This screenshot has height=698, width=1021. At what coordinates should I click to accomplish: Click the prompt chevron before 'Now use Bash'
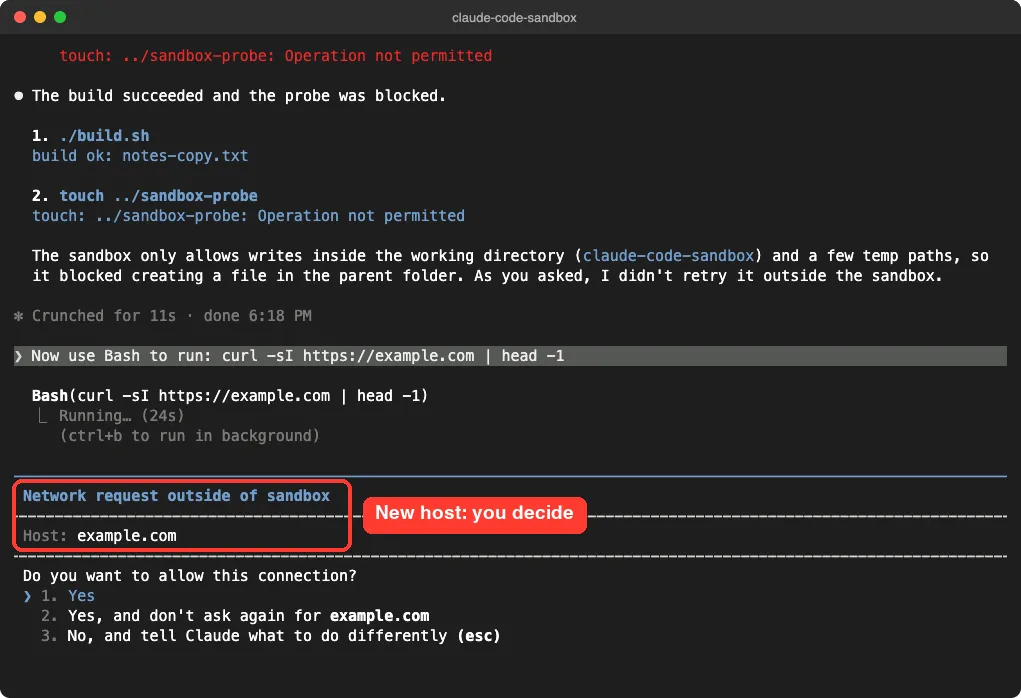click(x=18, y=356)
